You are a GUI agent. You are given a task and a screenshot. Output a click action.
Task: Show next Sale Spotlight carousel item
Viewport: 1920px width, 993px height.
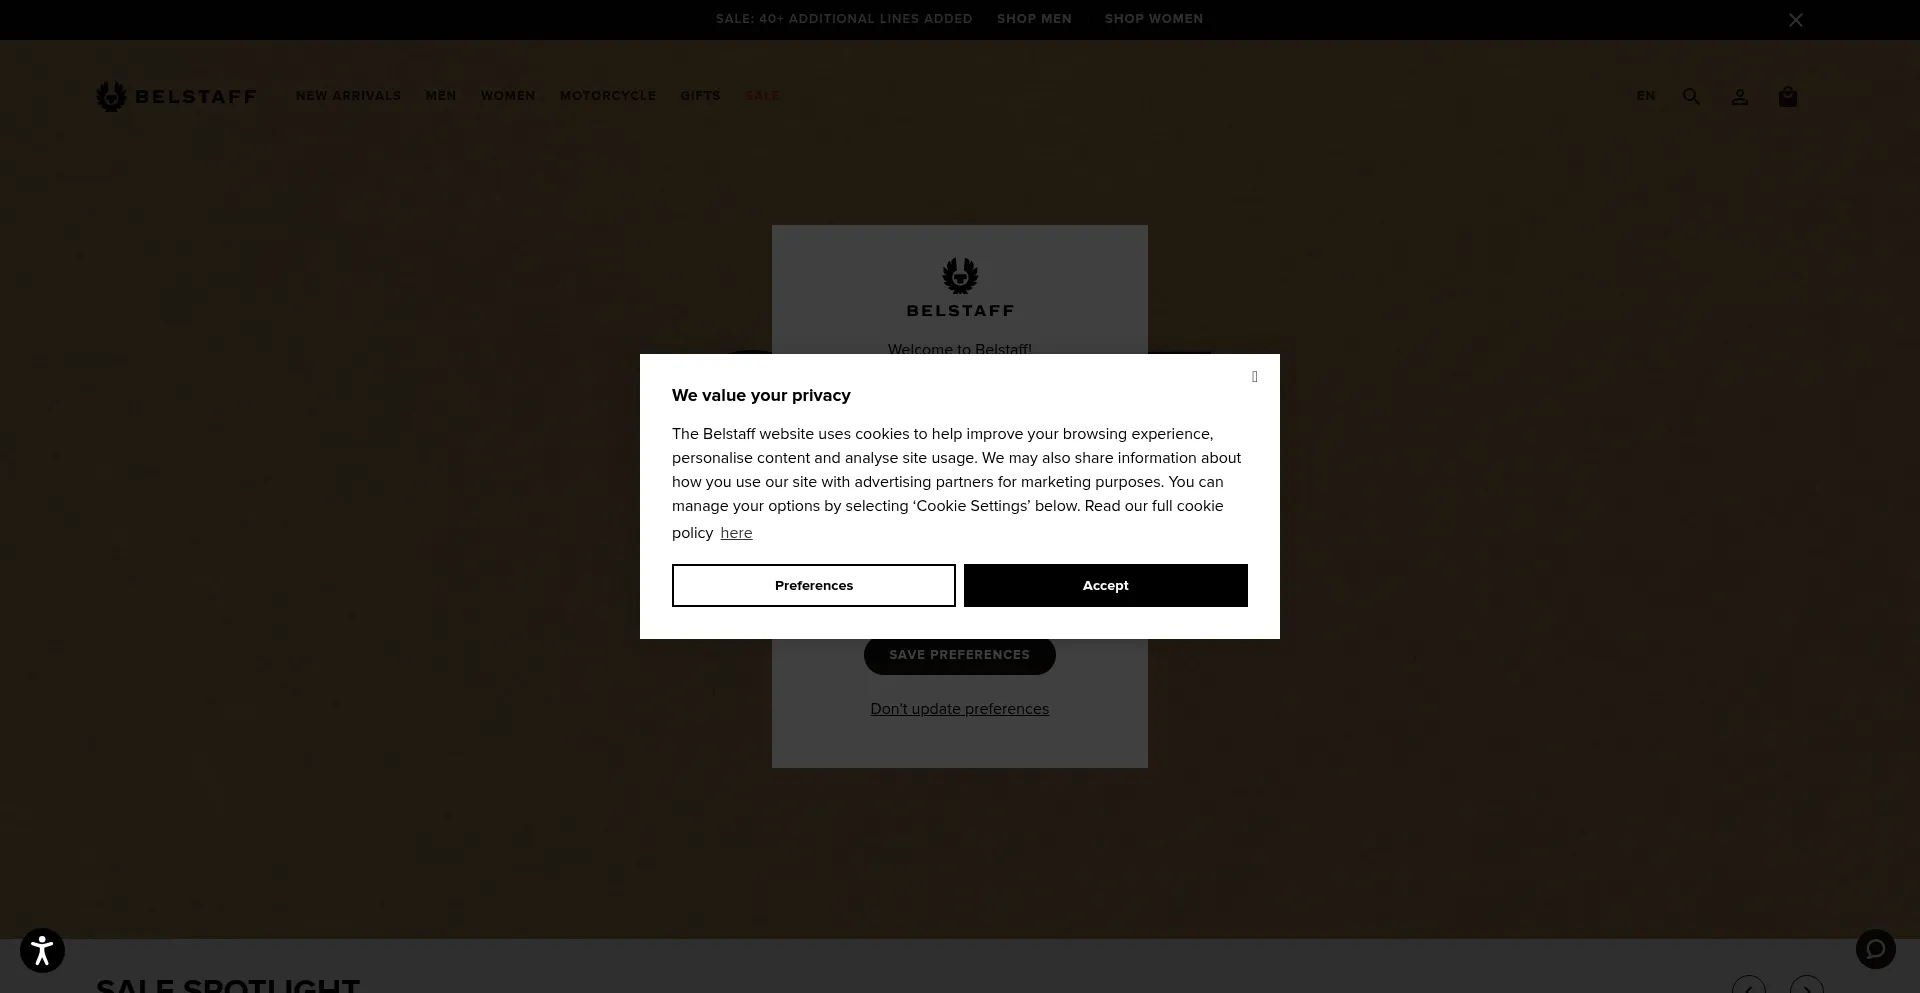[1807, 985]
